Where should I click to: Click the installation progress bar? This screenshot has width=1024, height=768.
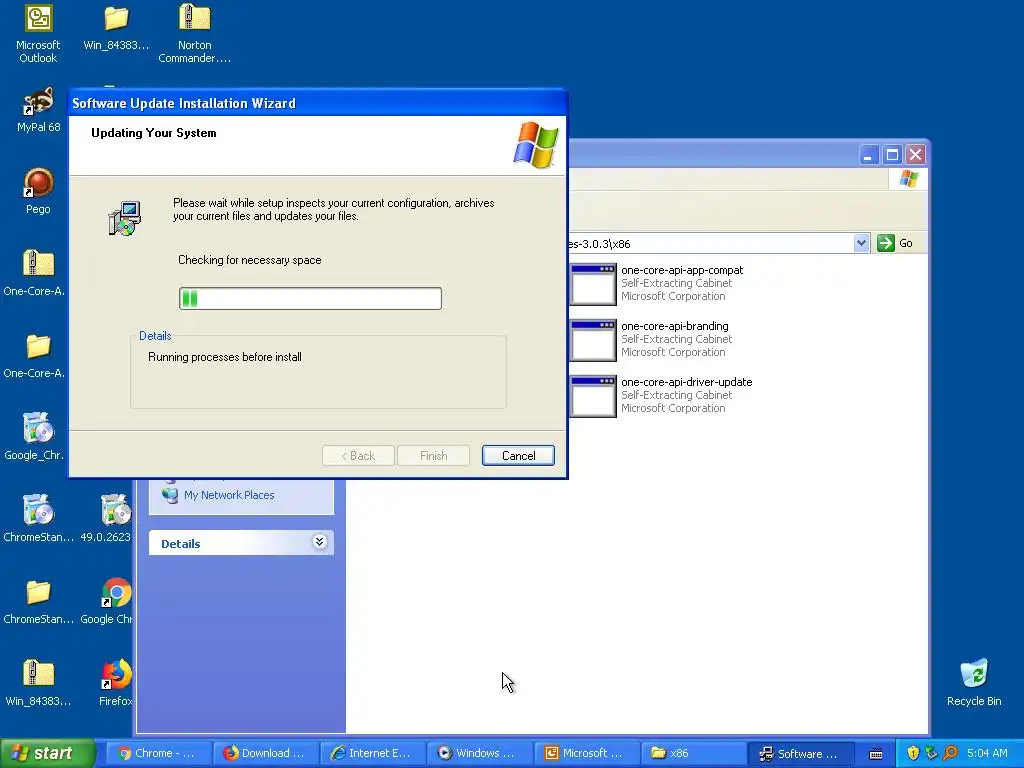[x=310, y=298]
